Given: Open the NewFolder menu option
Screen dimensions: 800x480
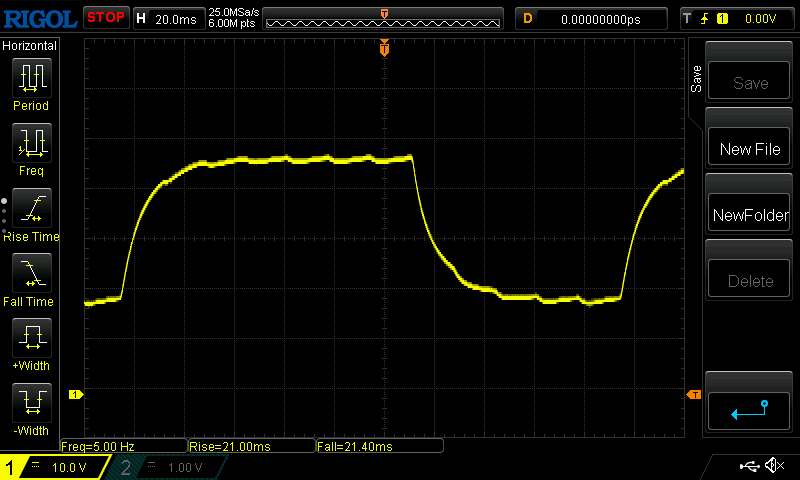Looking at the screenshot, I should (x=750, y=215).
